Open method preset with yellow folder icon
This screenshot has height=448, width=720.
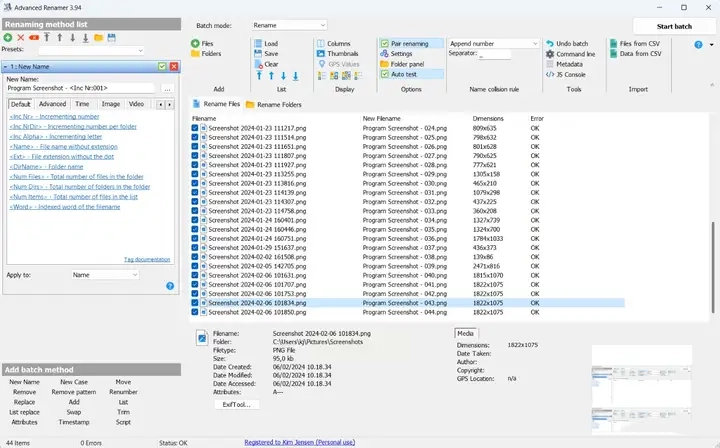click(98, 38)
